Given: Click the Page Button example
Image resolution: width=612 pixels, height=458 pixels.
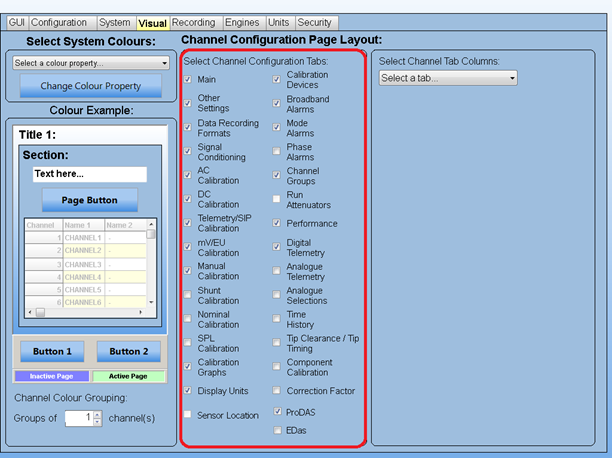Looking at the screenshot, I should 90,200.
